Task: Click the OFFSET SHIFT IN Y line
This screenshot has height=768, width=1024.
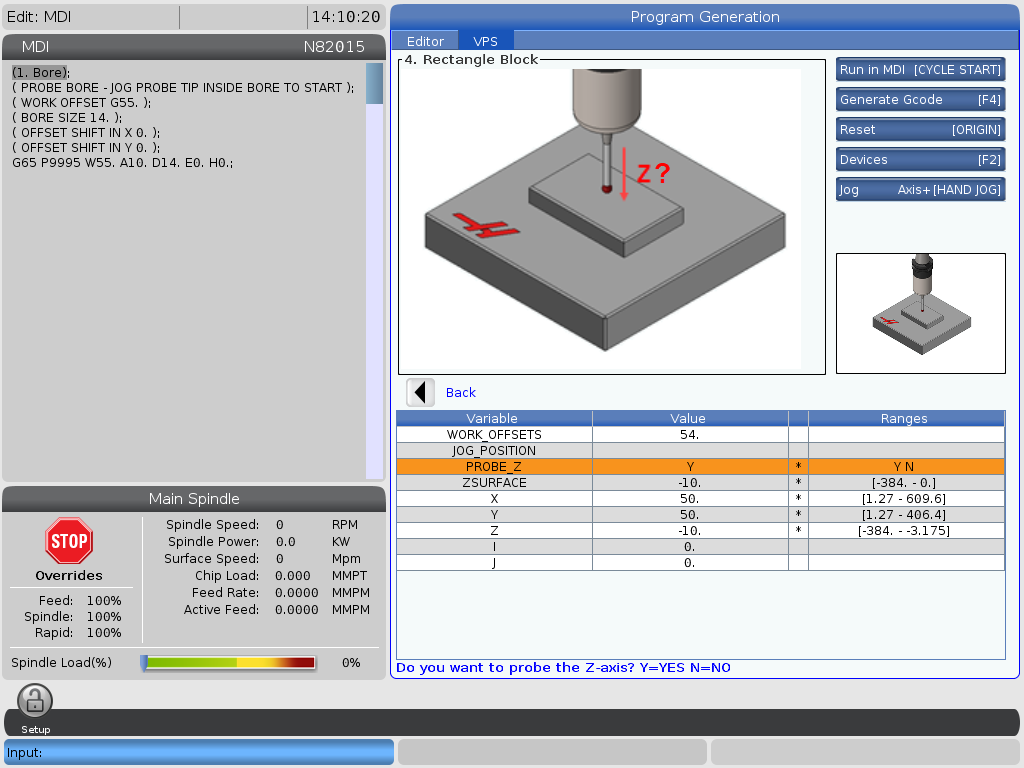Action: pos(86,148)
